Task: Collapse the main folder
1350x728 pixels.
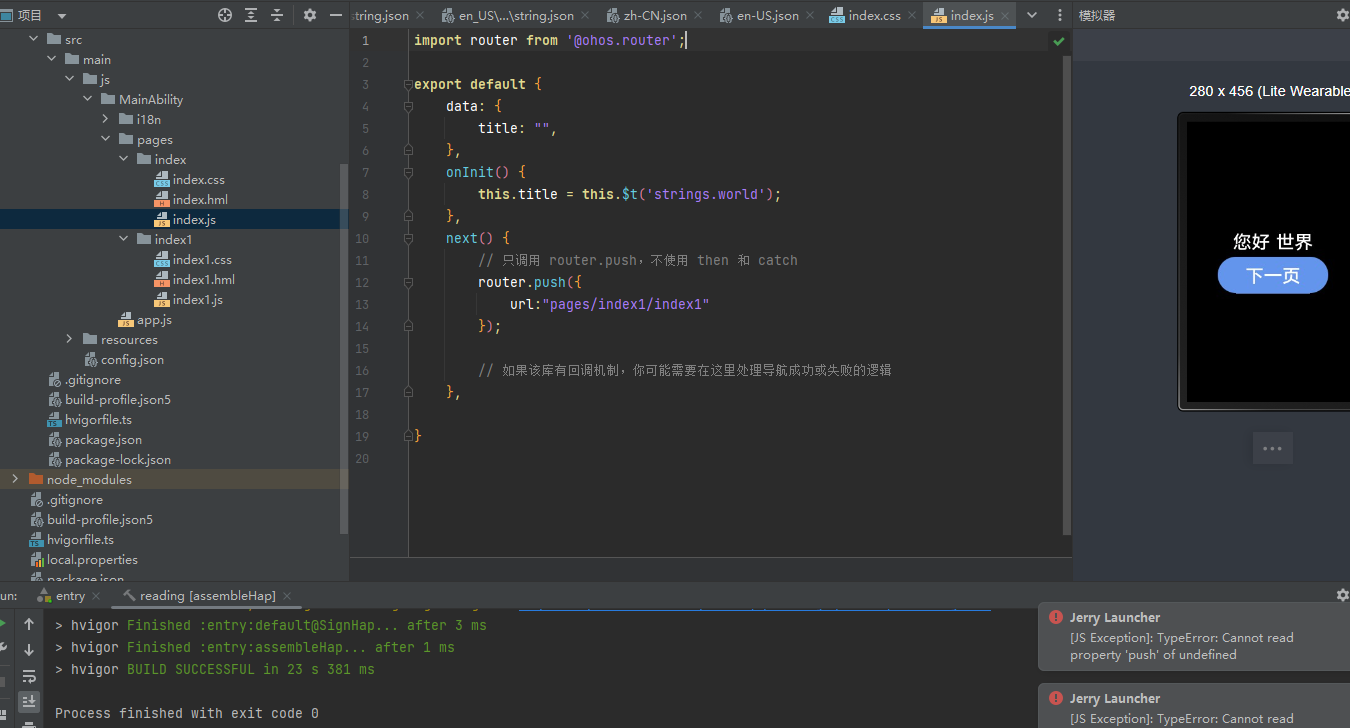Action: tap(51, 59)
